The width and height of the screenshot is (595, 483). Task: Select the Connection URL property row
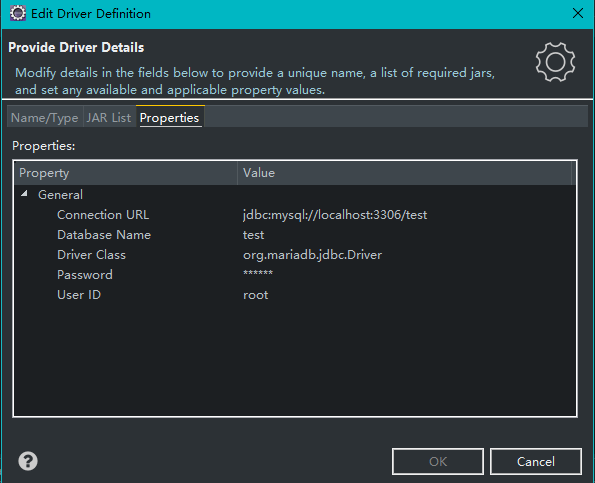coord(294,215)
